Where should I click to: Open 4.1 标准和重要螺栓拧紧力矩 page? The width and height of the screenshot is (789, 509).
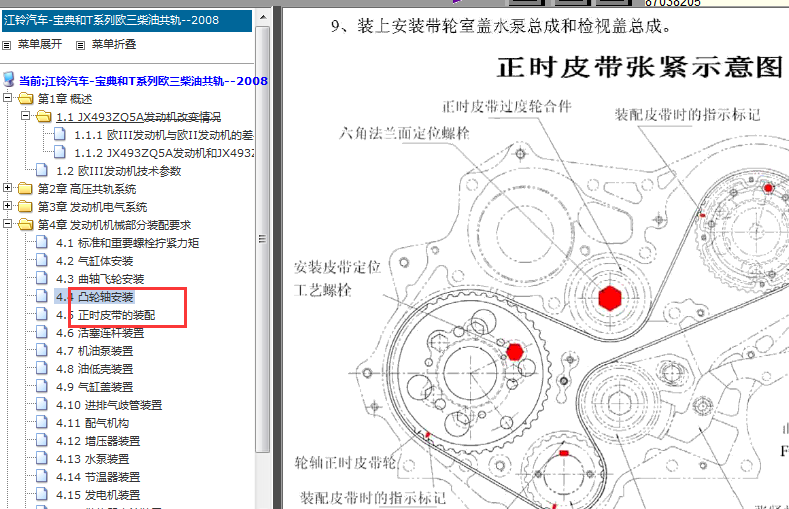pyautogui.click(x=127, y=243)
